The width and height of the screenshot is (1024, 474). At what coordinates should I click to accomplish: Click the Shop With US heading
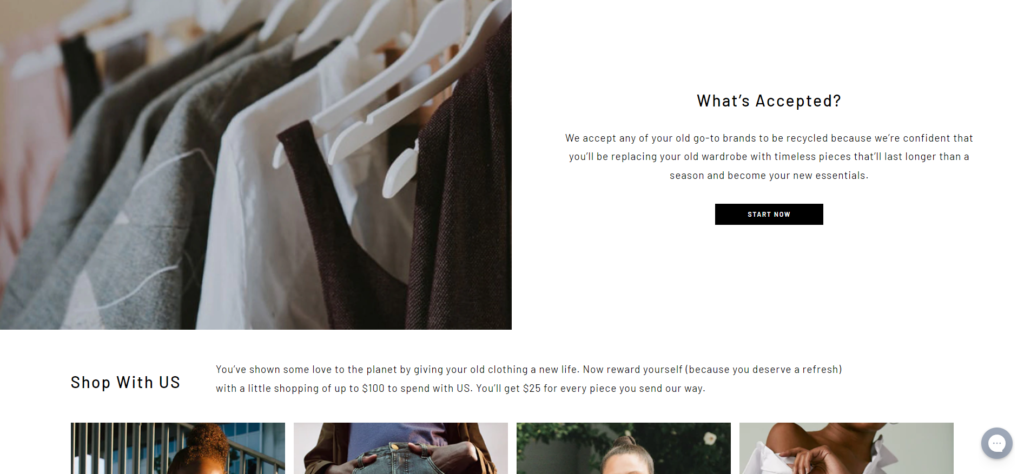125,382
